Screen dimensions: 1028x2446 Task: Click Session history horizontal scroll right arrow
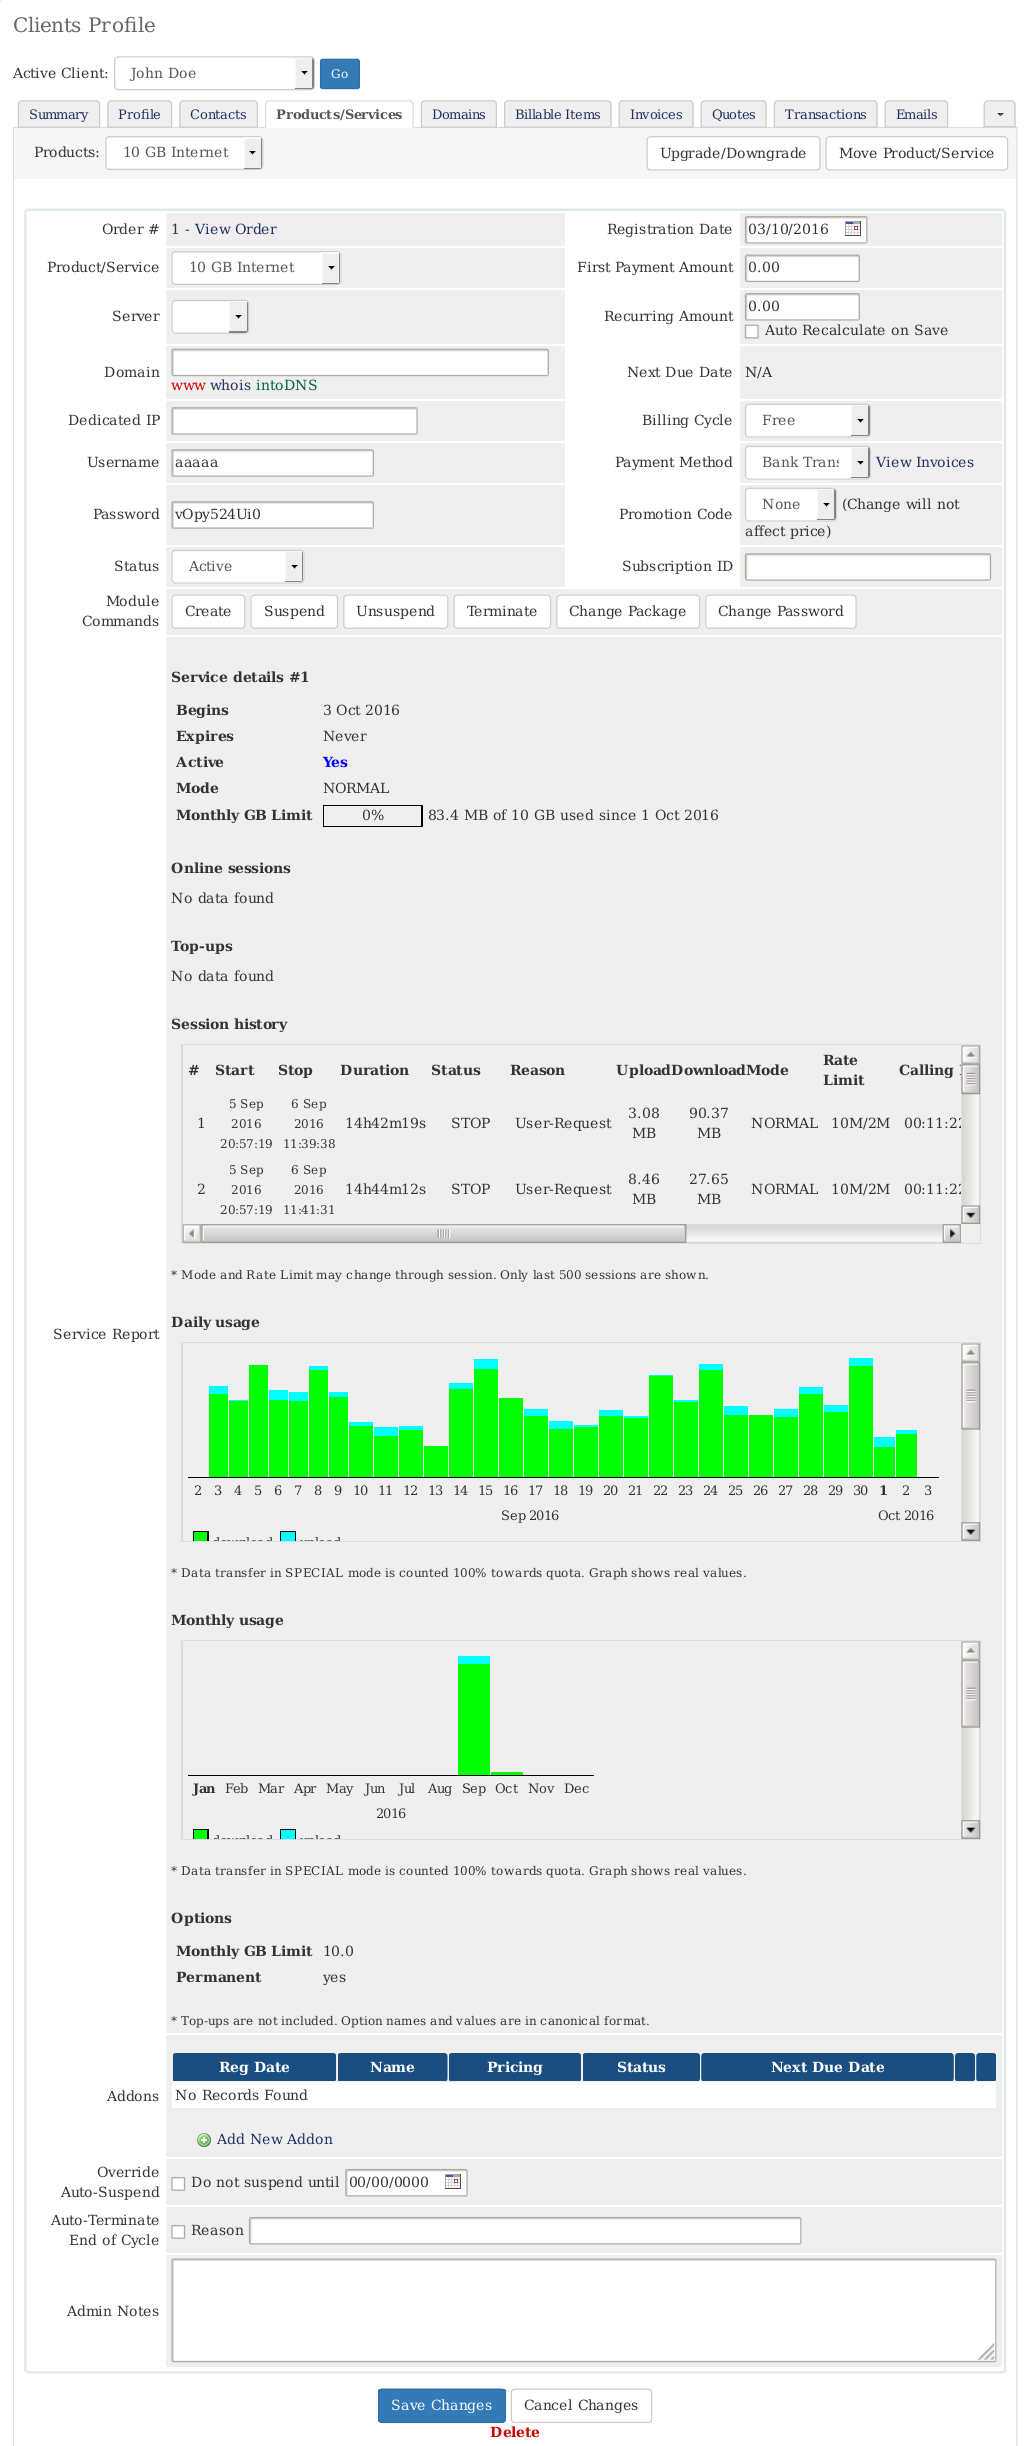click(952, 1233)
